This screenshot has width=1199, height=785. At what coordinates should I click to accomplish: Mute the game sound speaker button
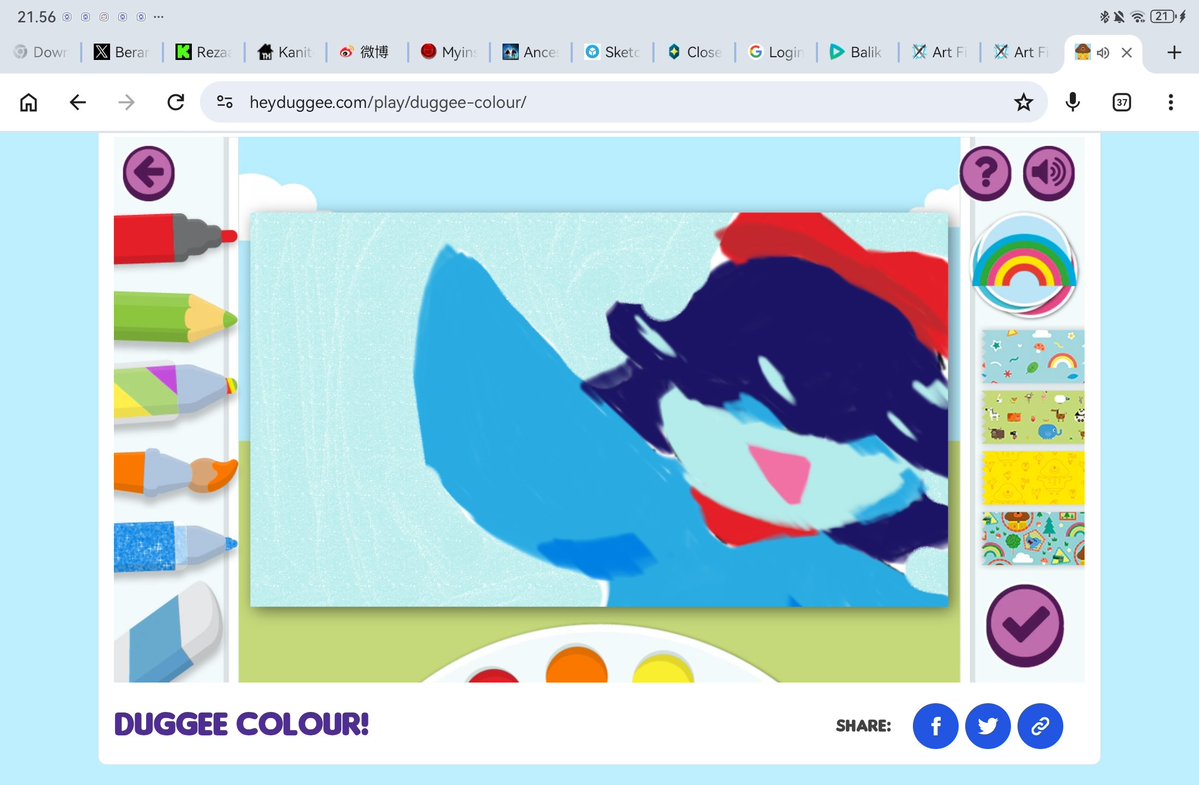click(1048, 174)
